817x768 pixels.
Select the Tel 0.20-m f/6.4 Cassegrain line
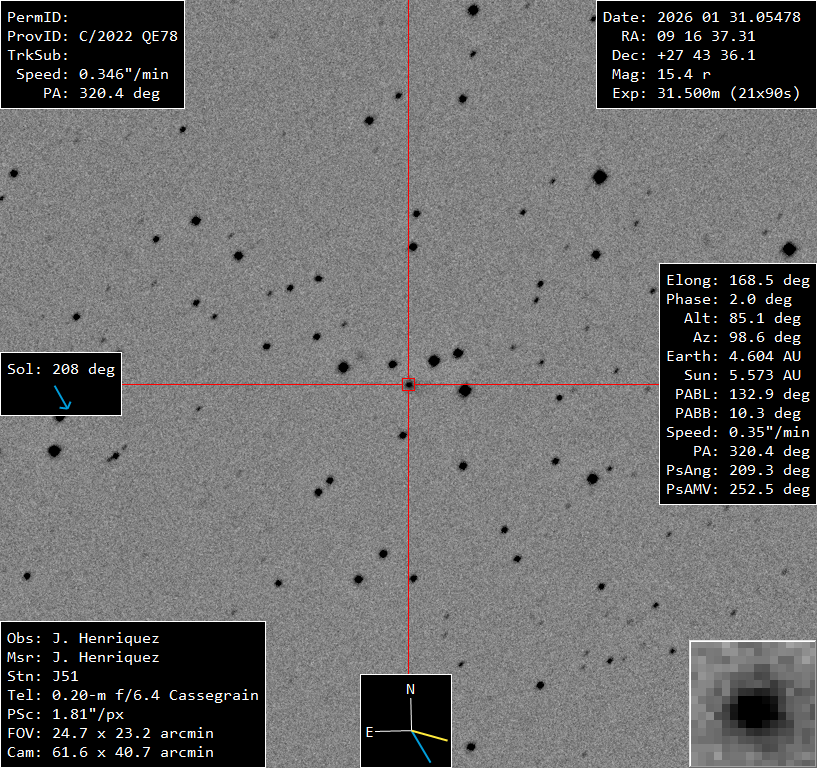[132, 695]
